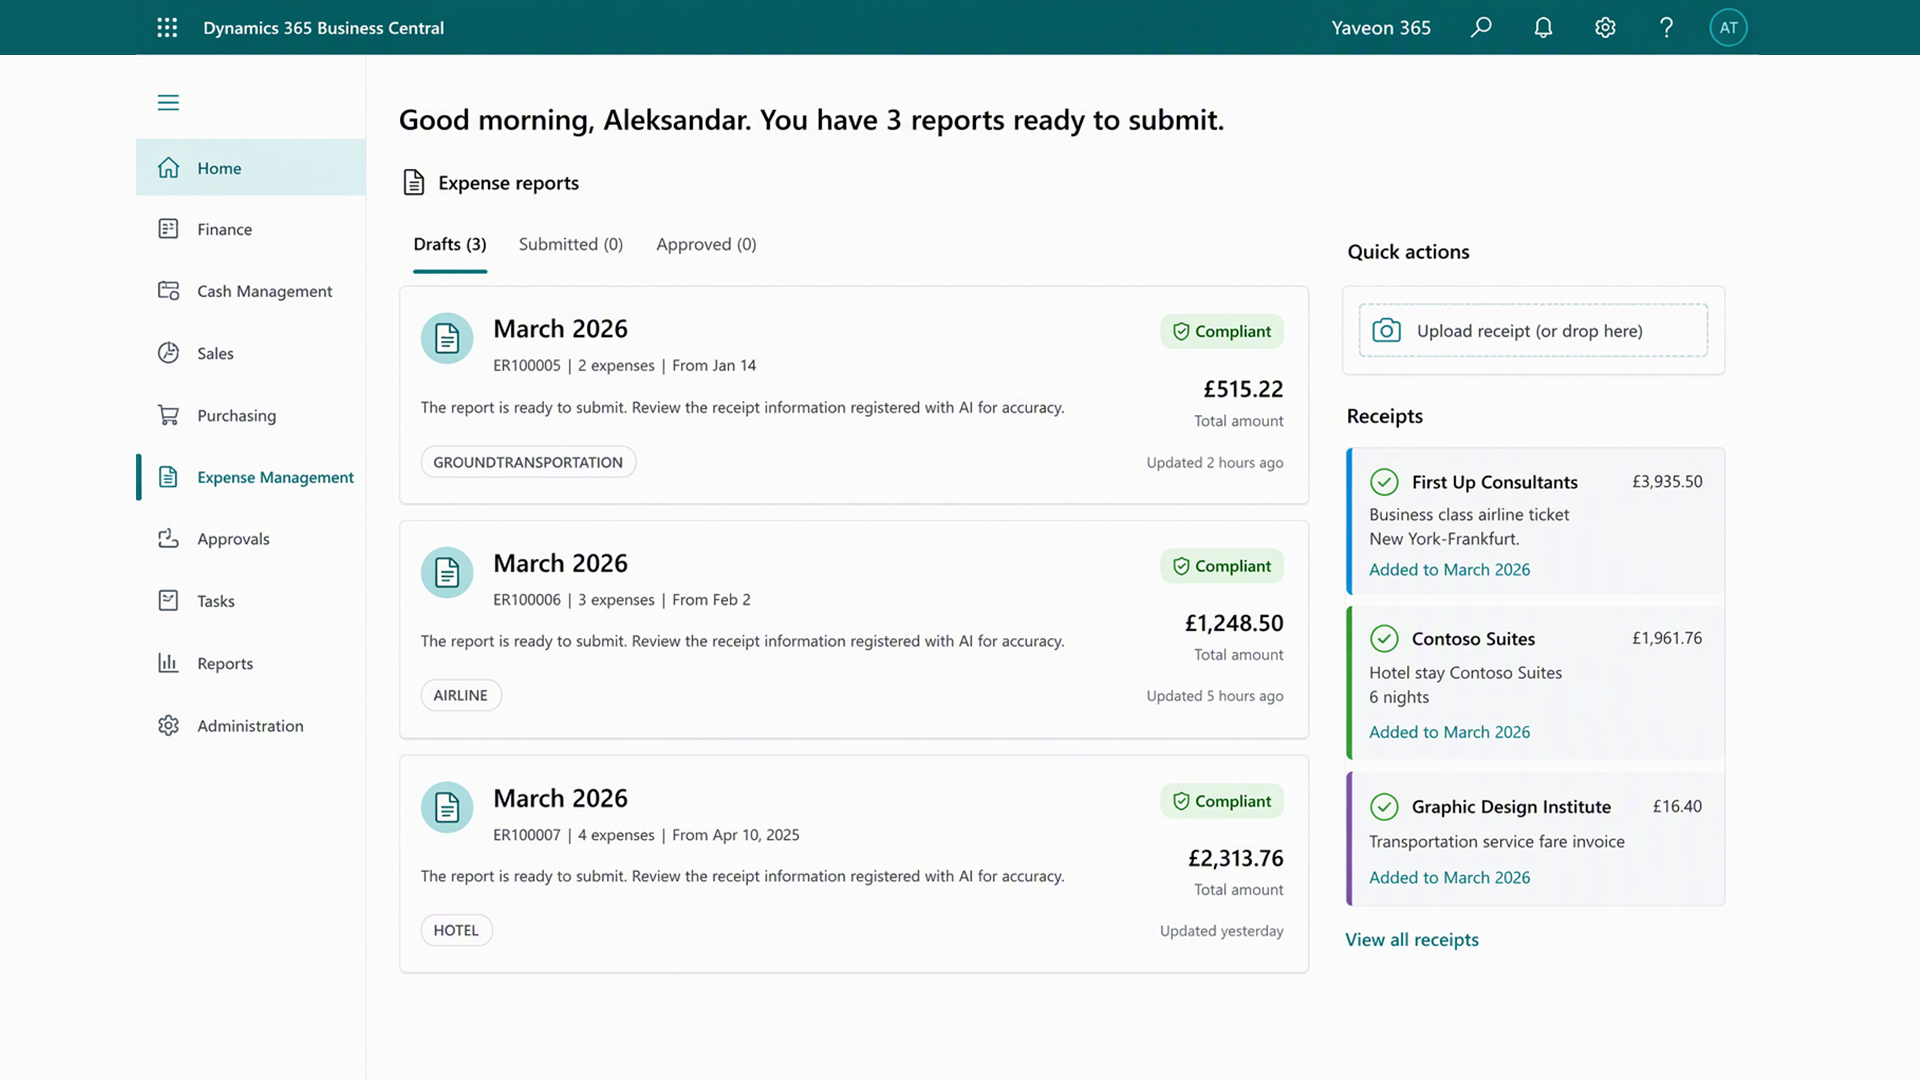Click Upload receipt (or drop here) button

(1533, 330)
